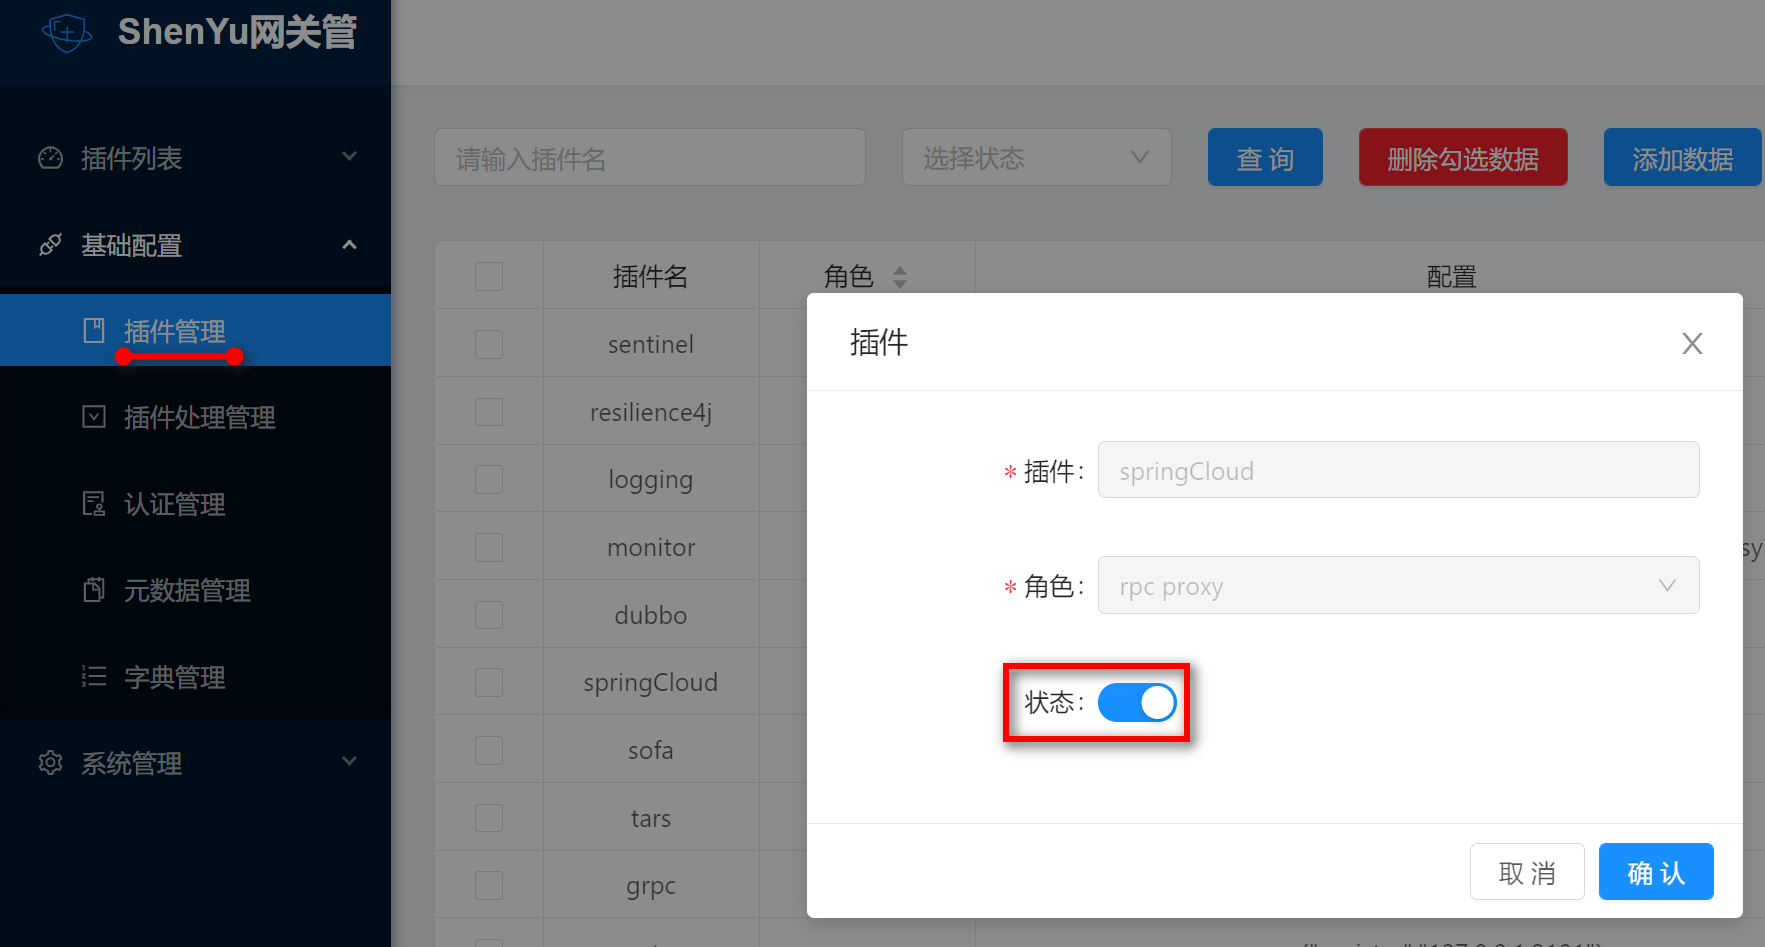Select the 基础配置 wrench icon
Image resolution: width=1765 pixels, height=947 pixels.
pyautogui.click(x=50, y=245)
